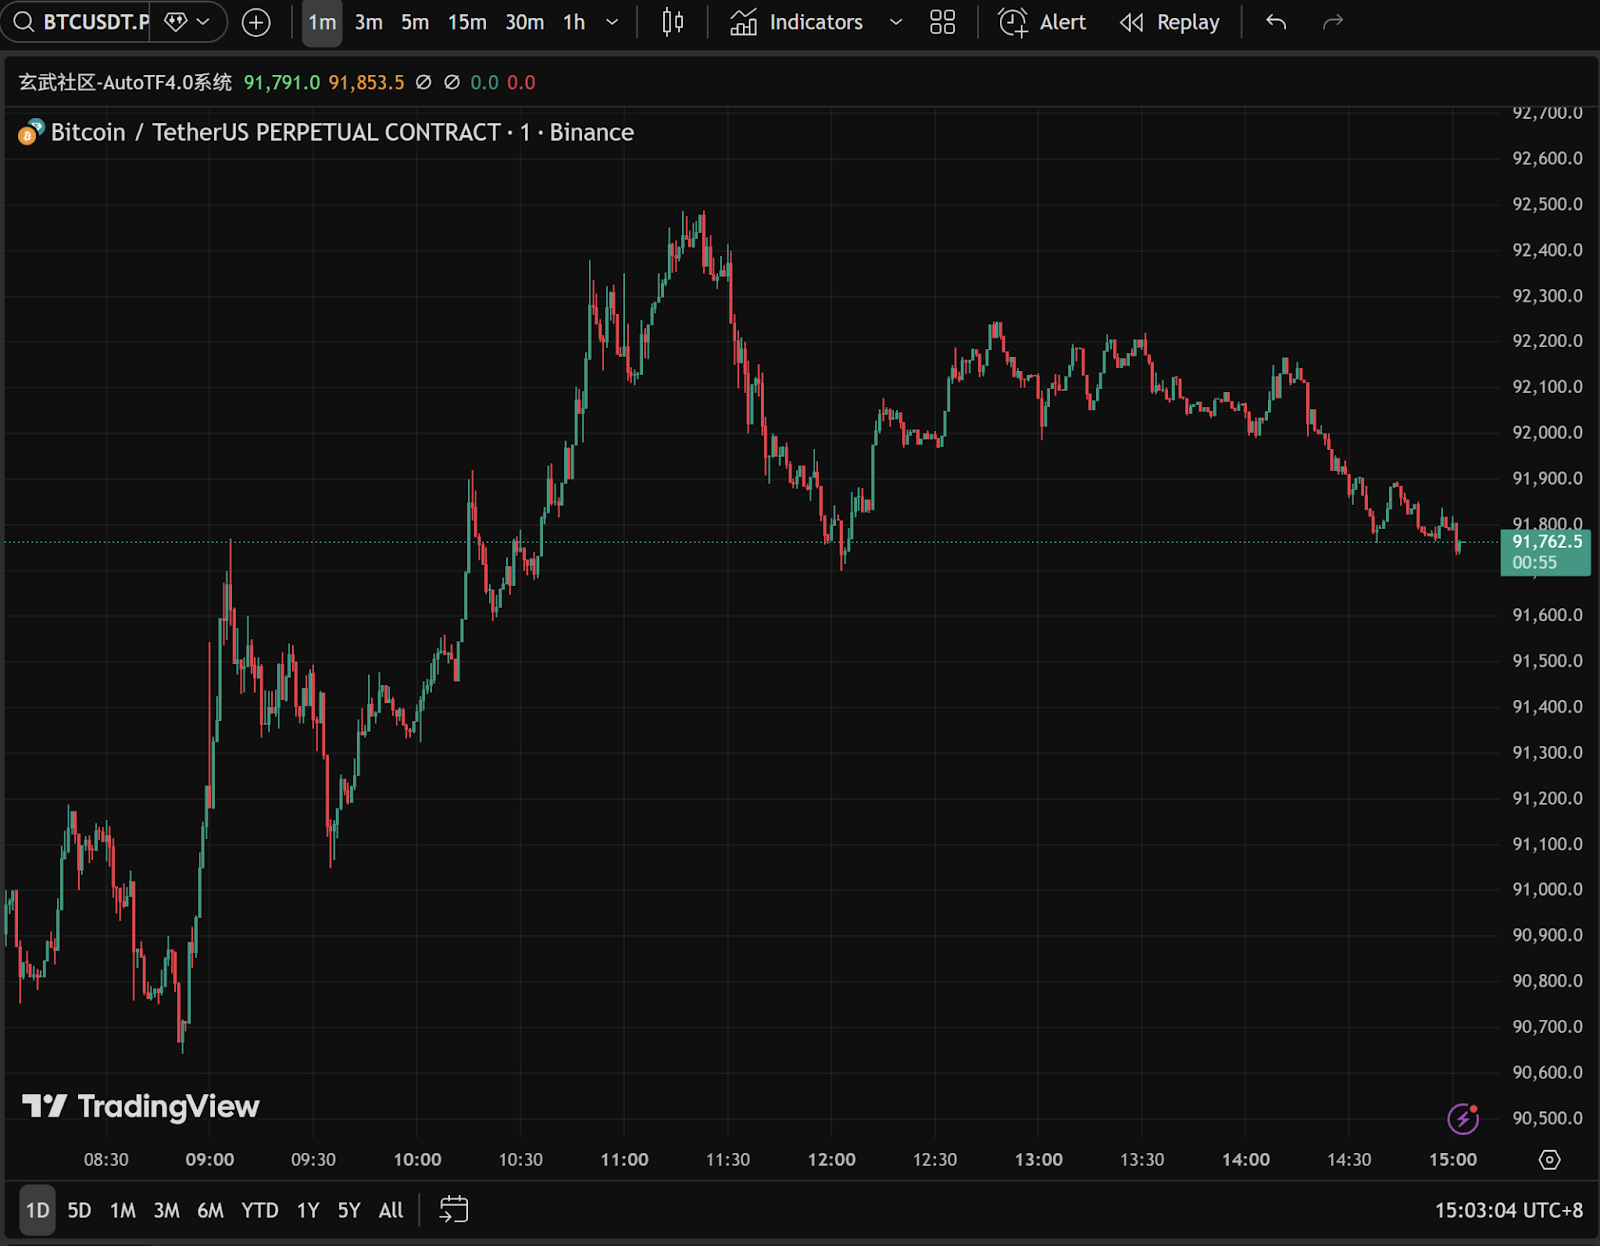The width and height of the screenshot is (1600, 1246).
Task: Select the 5m timeframe
Action: (x=414, y=22)
